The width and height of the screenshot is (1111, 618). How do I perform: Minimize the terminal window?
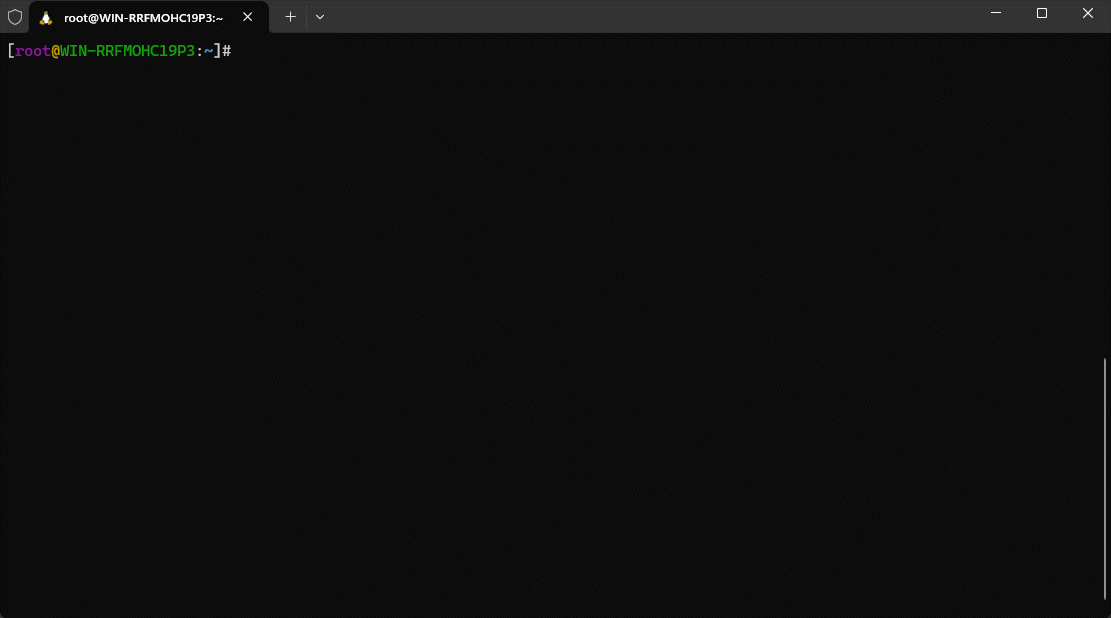[996, 14]
